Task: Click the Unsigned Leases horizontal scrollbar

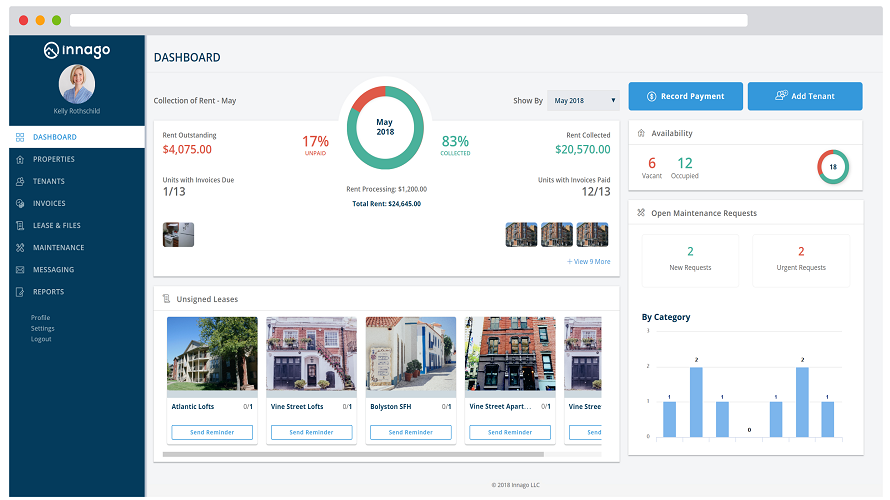Action: (352, 454)
